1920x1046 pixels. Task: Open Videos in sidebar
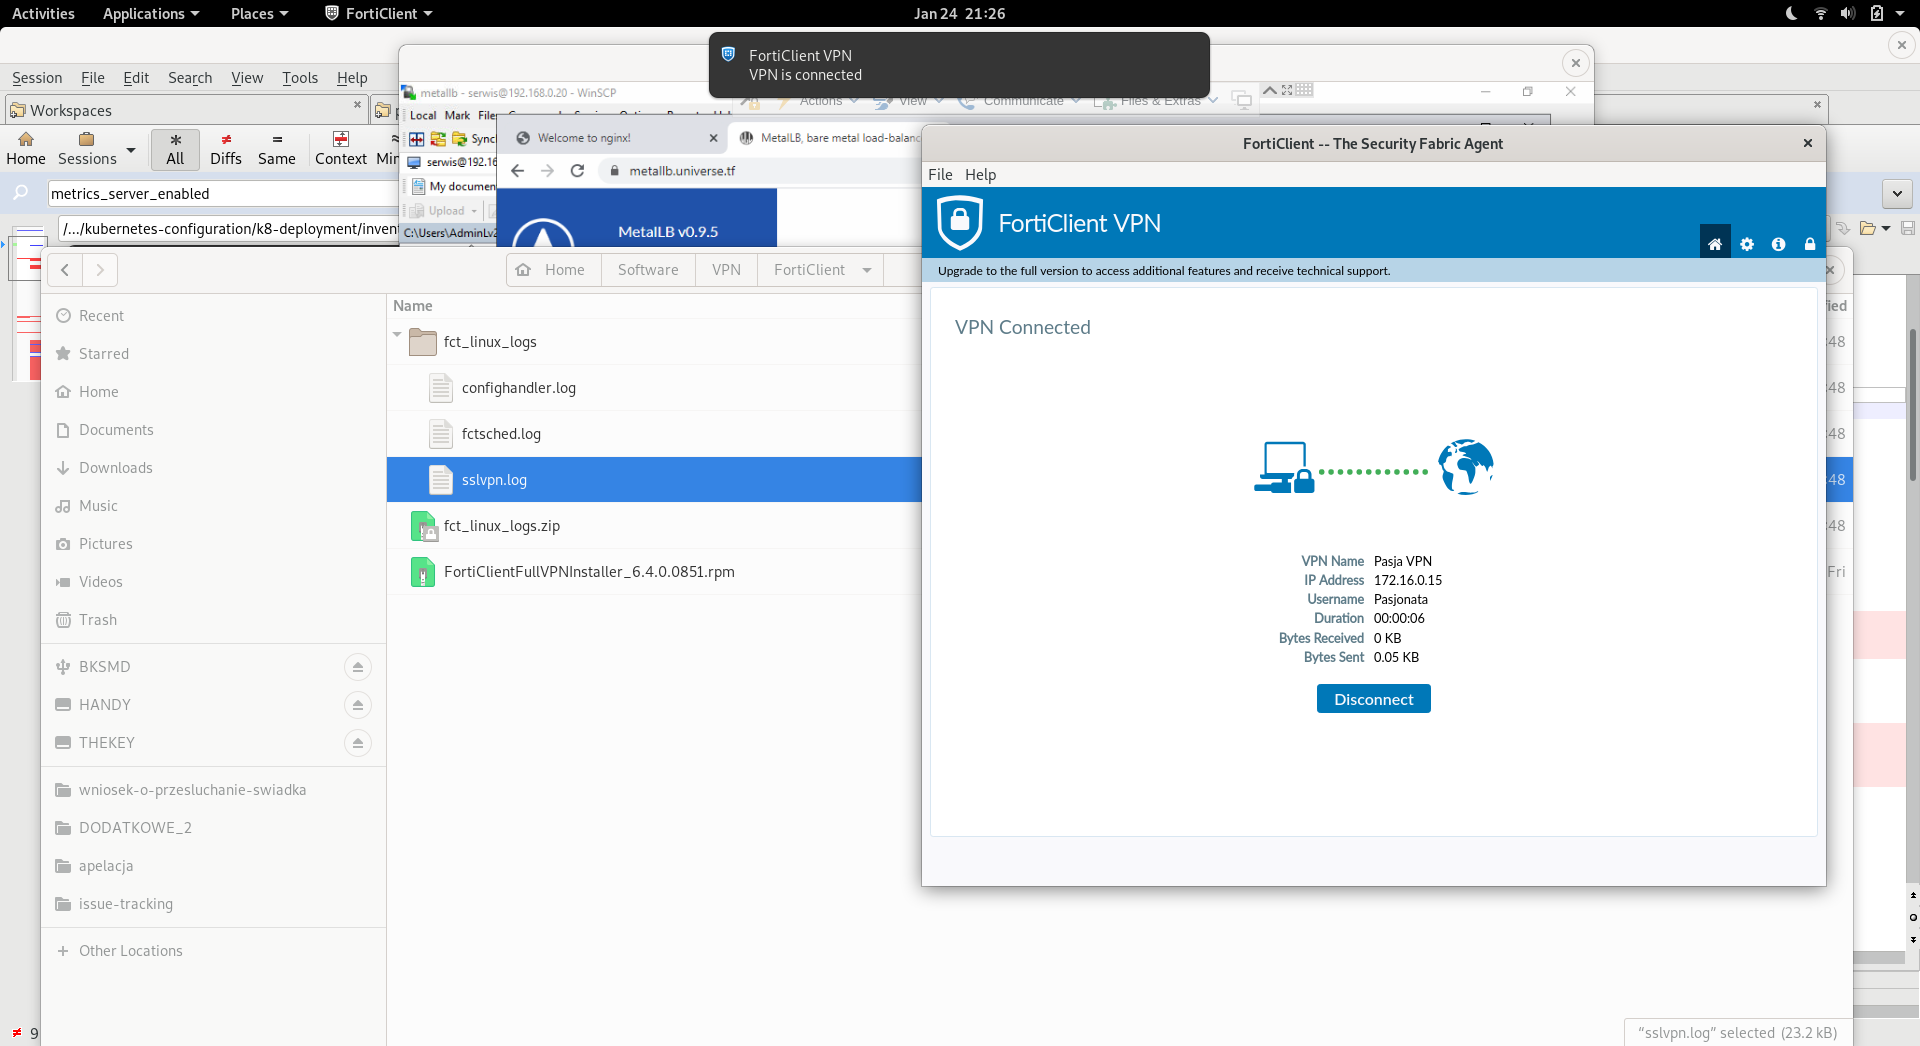[x=213, y=582]
